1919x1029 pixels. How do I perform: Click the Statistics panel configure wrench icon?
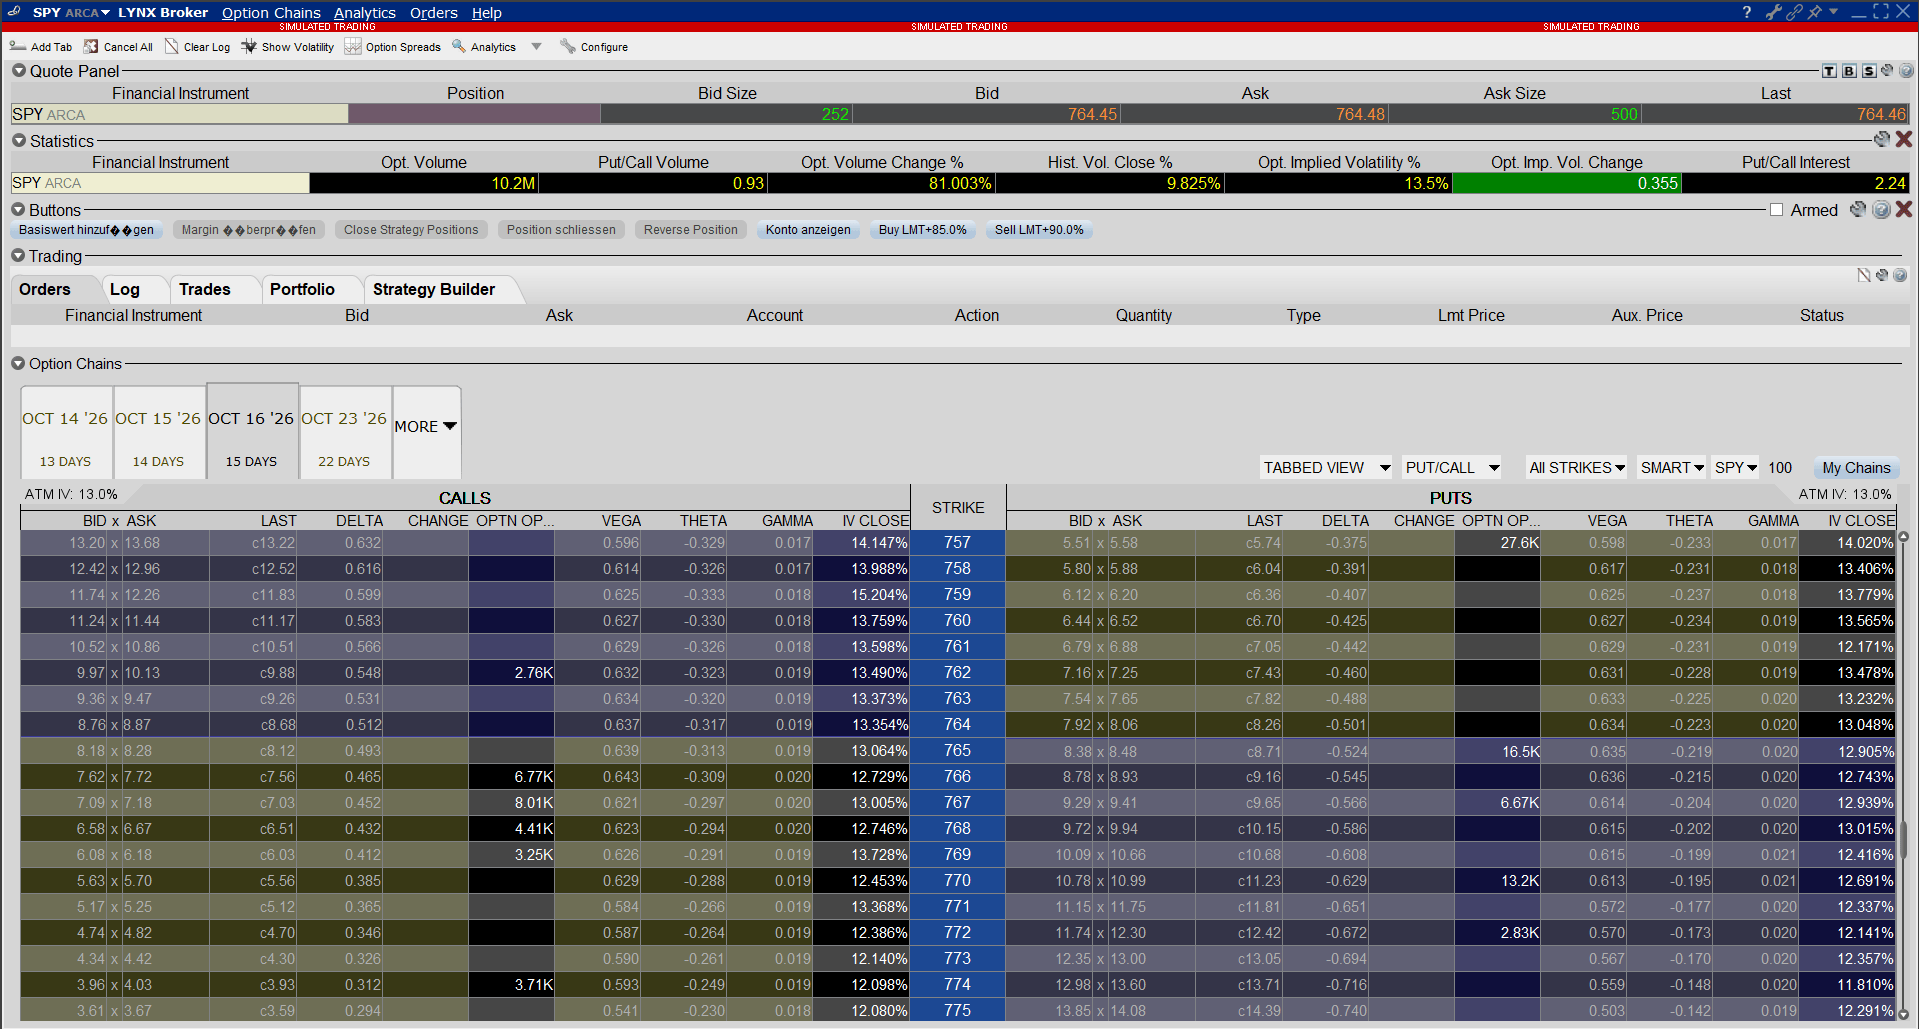pos(1882,140)
